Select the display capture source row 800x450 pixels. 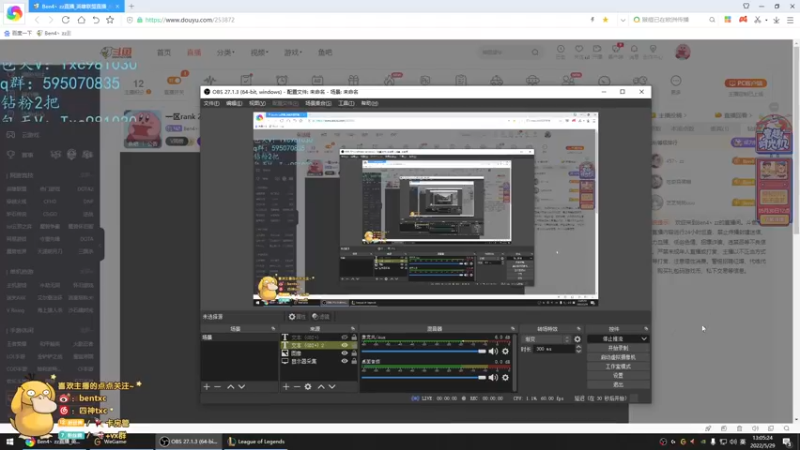[319, 361]
